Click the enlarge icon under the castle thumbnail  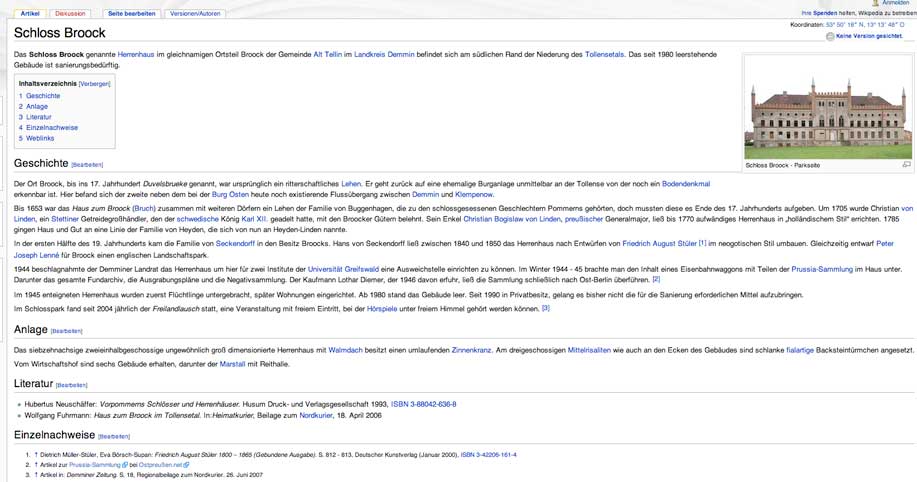coord(906,165)
